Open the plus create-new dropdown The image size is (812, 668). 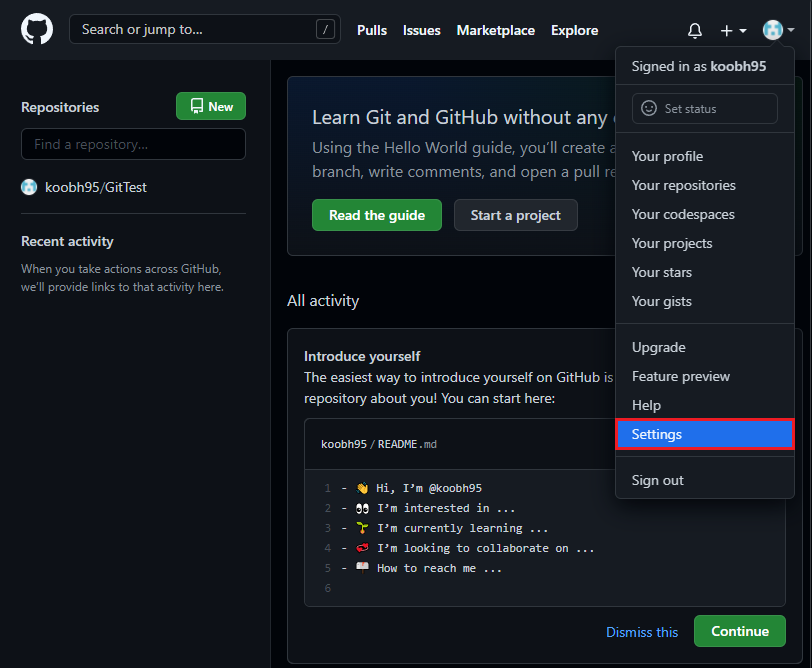tap(733, 31)
